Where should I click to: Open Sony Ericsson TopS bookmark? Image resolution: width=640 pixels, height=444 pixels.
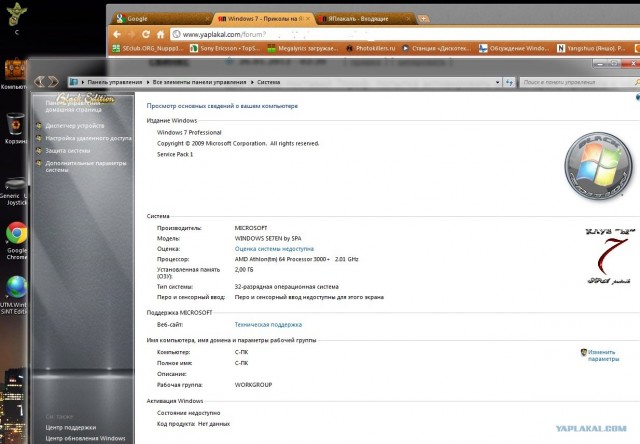pyautogui.click(x=224, y=48)
